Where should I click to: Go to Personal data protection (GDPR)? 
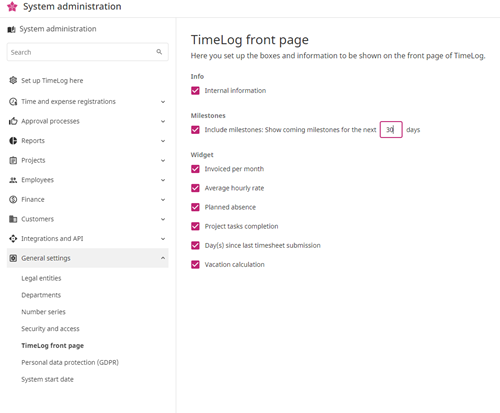pos(70,362)
